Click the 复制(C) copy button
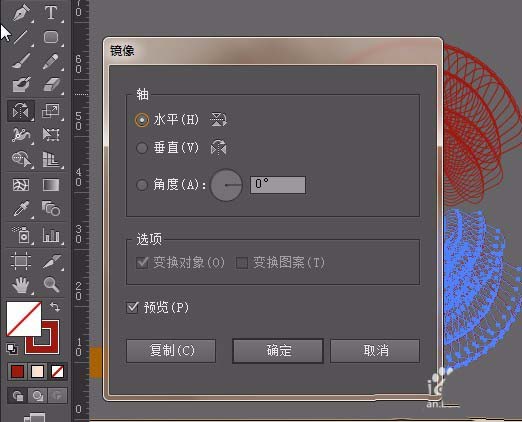 pos(171,351)
